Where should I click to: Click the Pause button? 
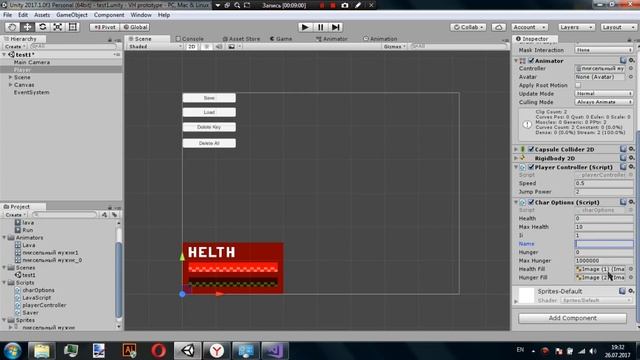(x=320, y=27)
